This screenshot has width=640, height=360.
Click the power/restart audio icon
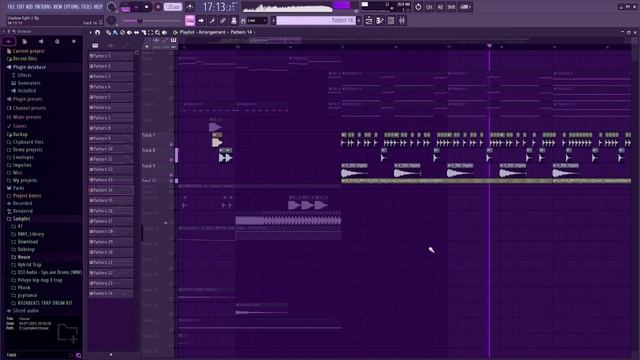pyautogui.click(x=418, y=7)
